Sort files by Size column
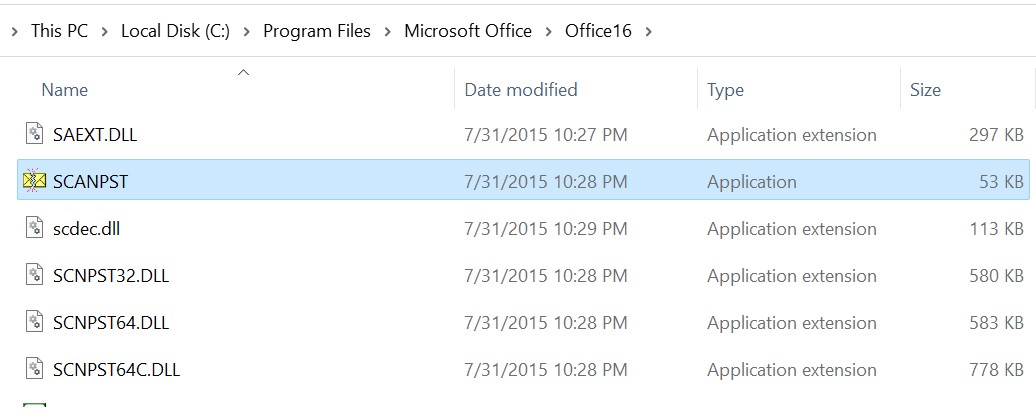 (x=925, y=90)
